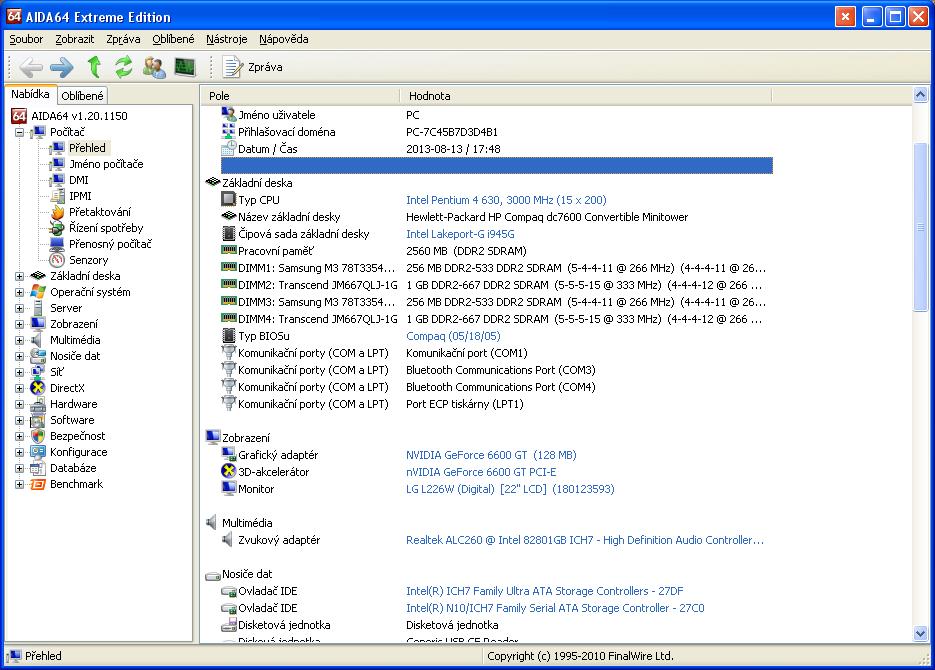Switch to the Oblíbené tab in sidebar
This screenshot has width=935, height=670.
pos(82,95)
